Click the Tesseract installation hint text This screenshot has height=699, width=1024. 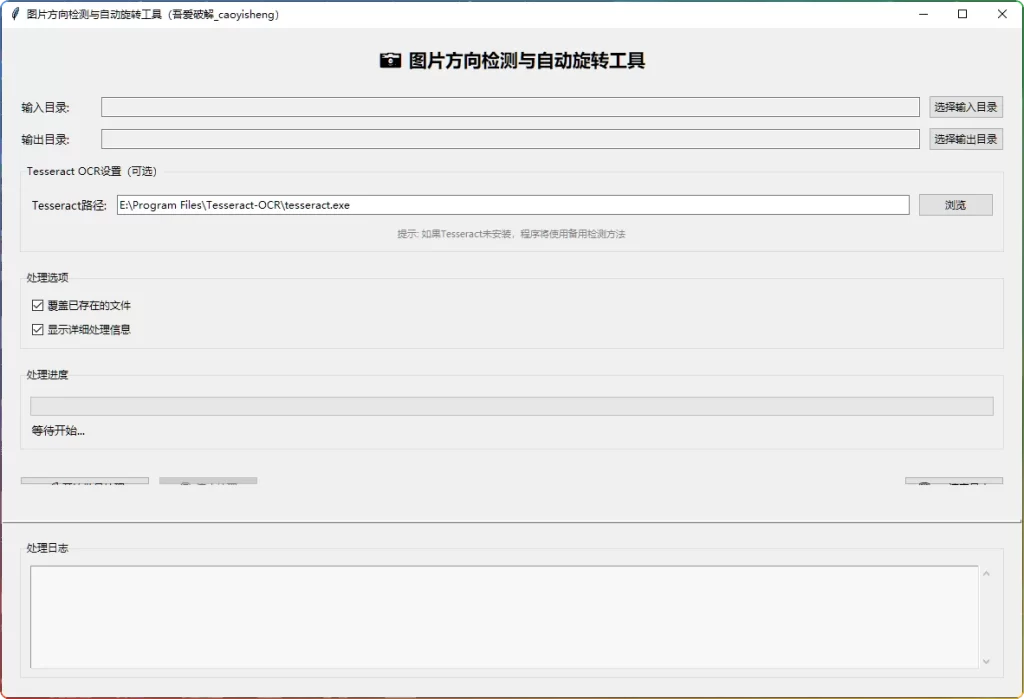(512, 233)
